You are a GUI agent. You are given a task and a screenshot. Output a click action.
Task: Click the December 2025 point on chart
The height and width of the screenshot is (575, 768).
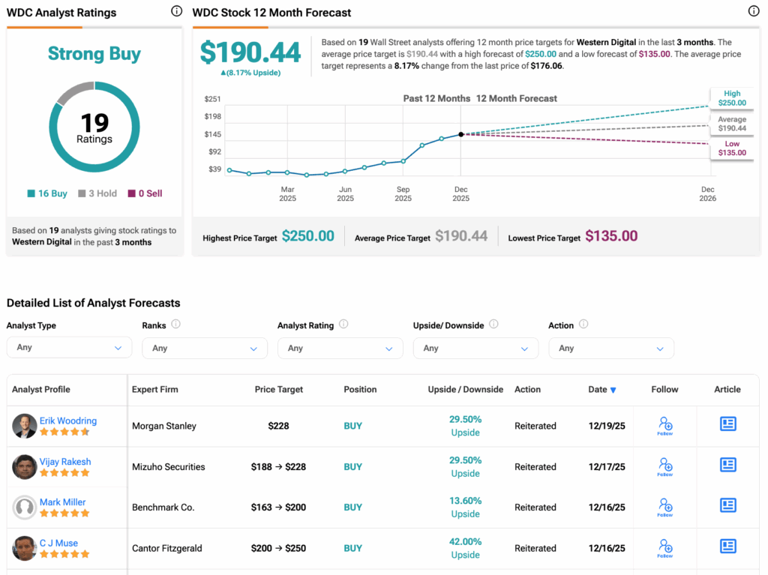pyautogui.click(x=461, y=134)
